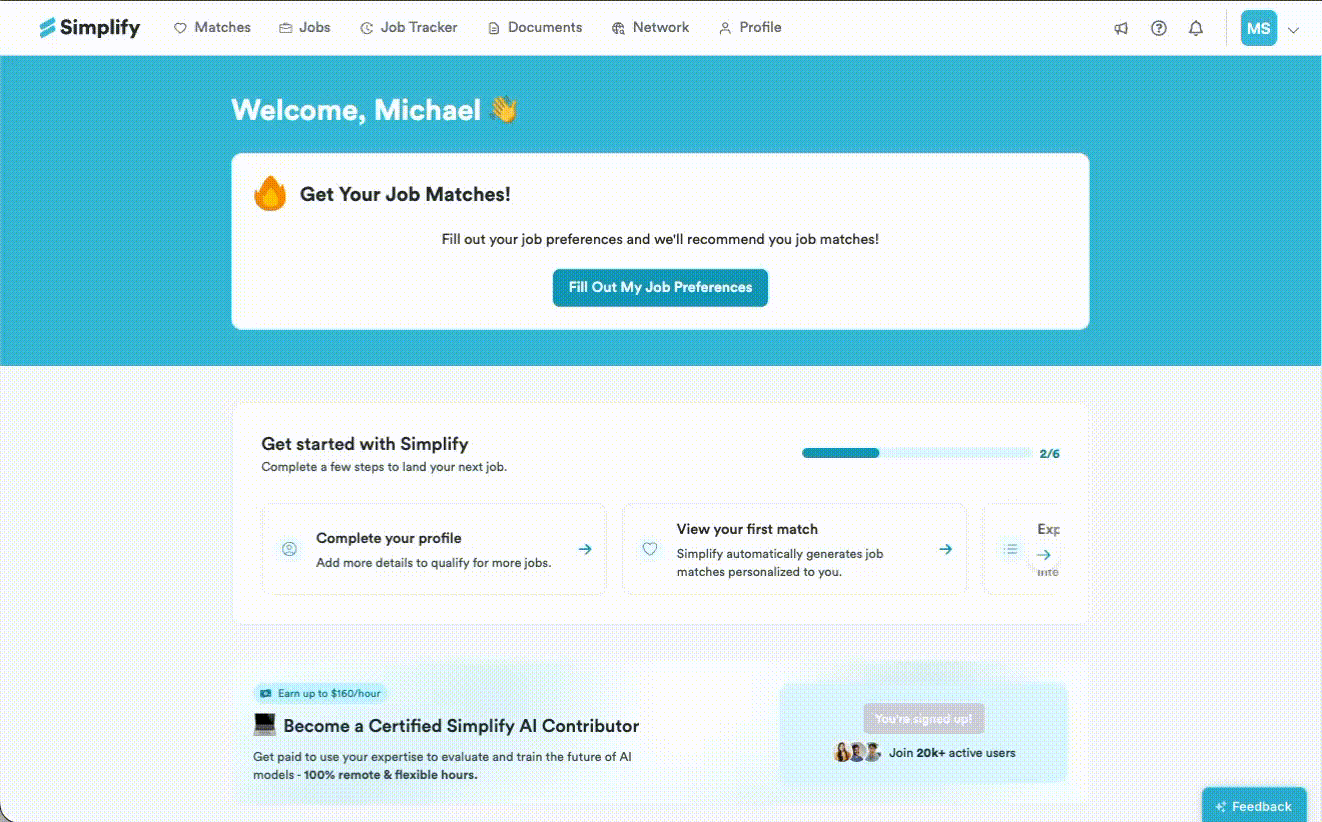Click the onboarding progress bar

pos(916,453)
